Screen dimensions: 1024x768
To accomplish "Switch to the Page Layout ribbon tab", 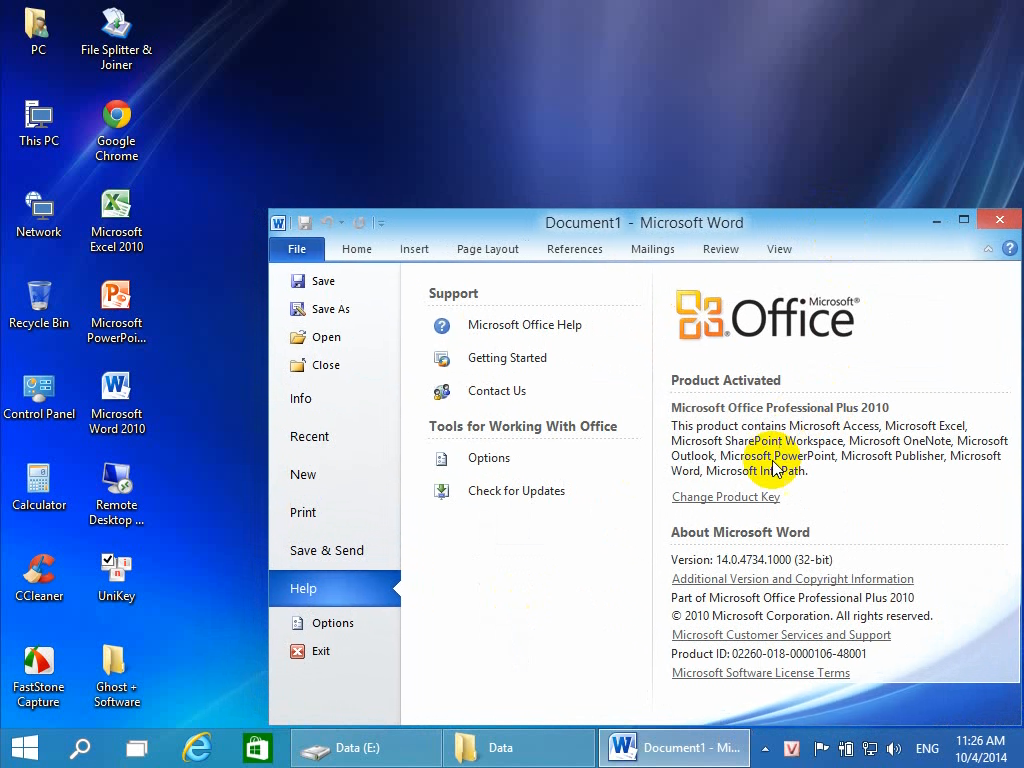I will (487, 249).
